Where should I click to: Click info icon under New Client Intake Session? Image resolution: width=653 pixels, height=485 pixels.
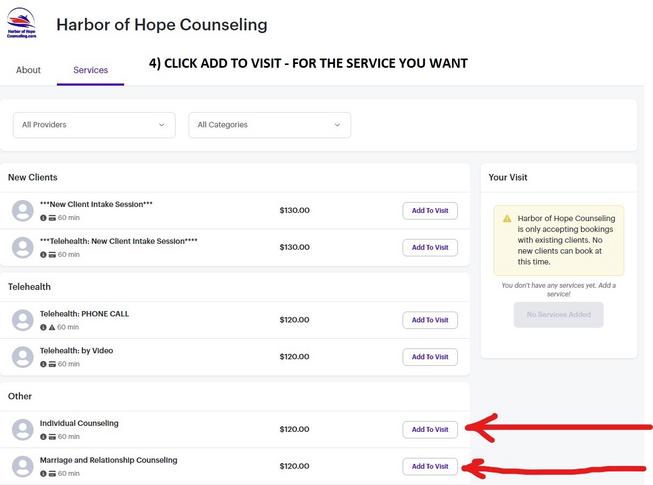click(x=43, y=218)
